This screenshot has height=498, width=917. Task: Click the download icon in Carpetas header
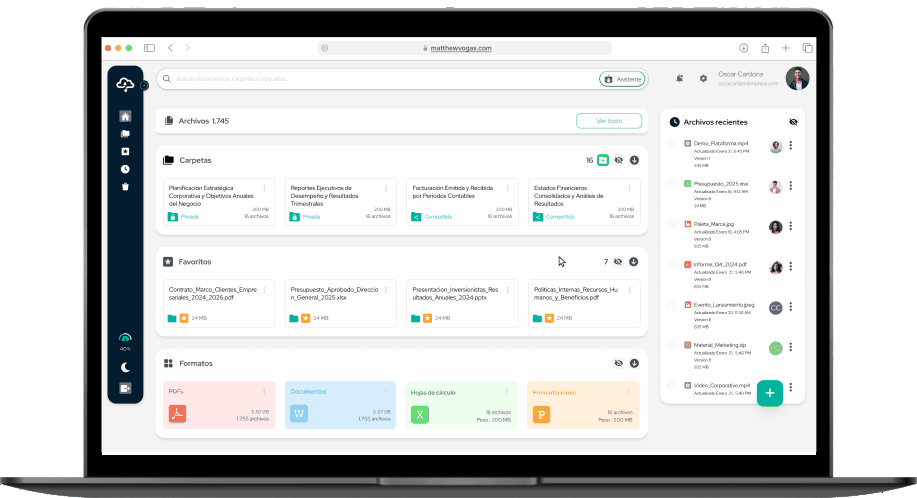click(635, 160)
